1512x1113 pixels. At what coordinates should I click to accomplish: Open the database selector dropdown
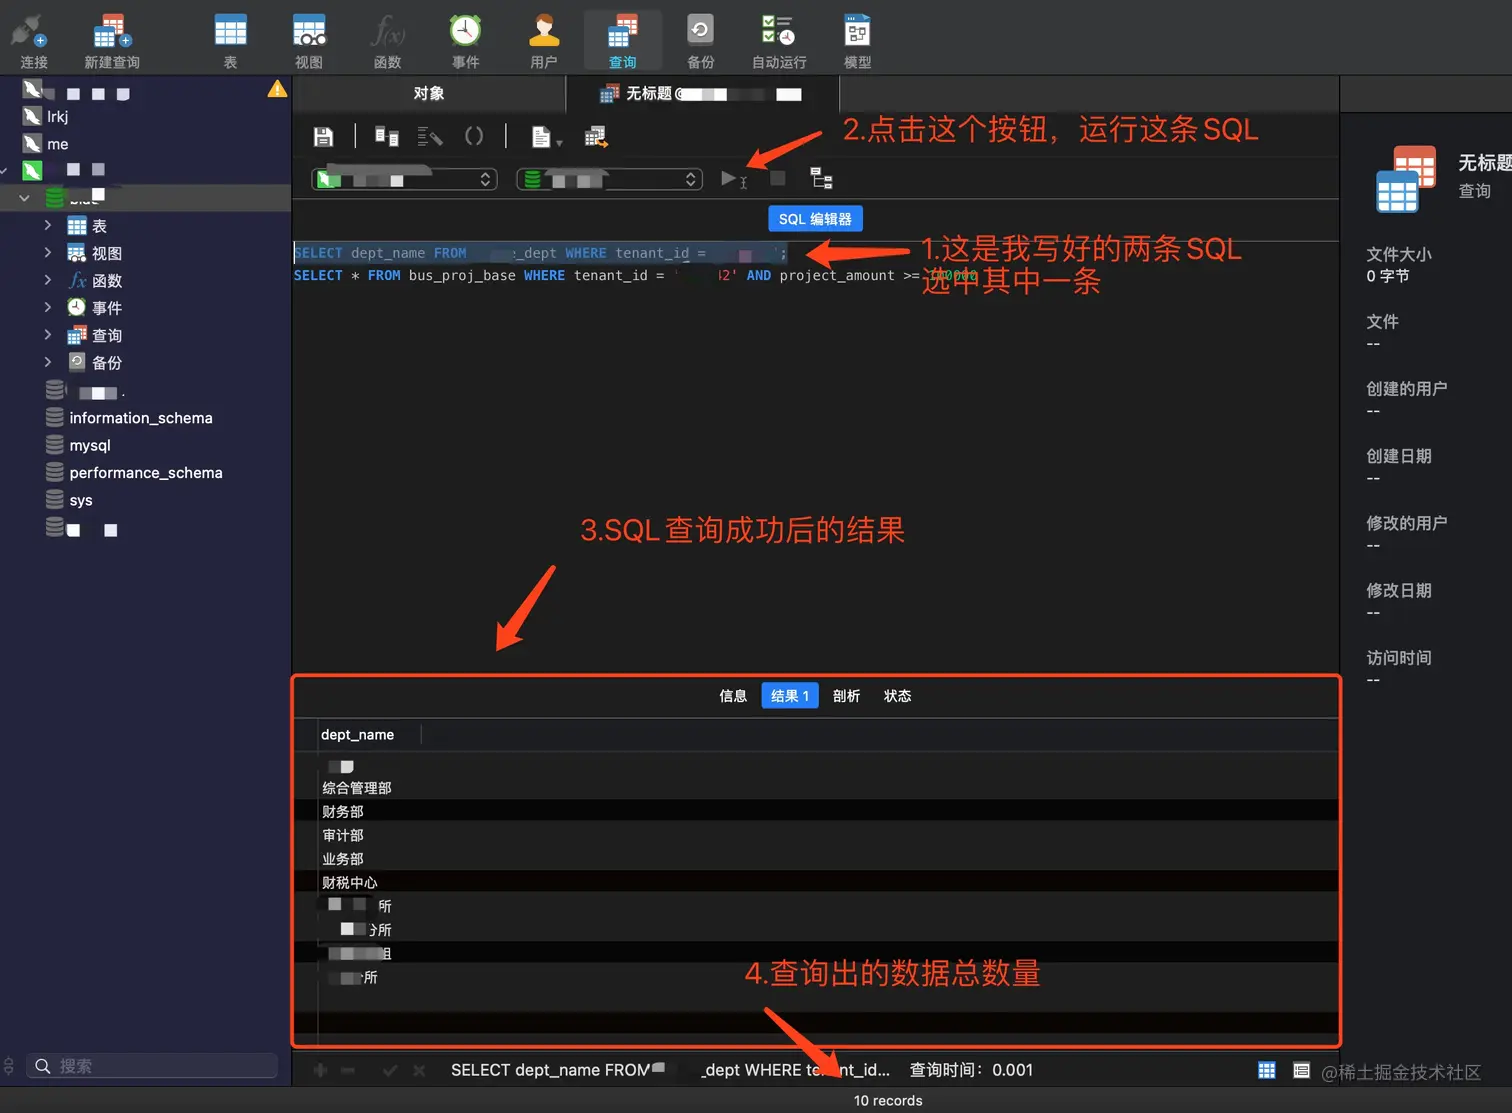[x=609, y=179]
